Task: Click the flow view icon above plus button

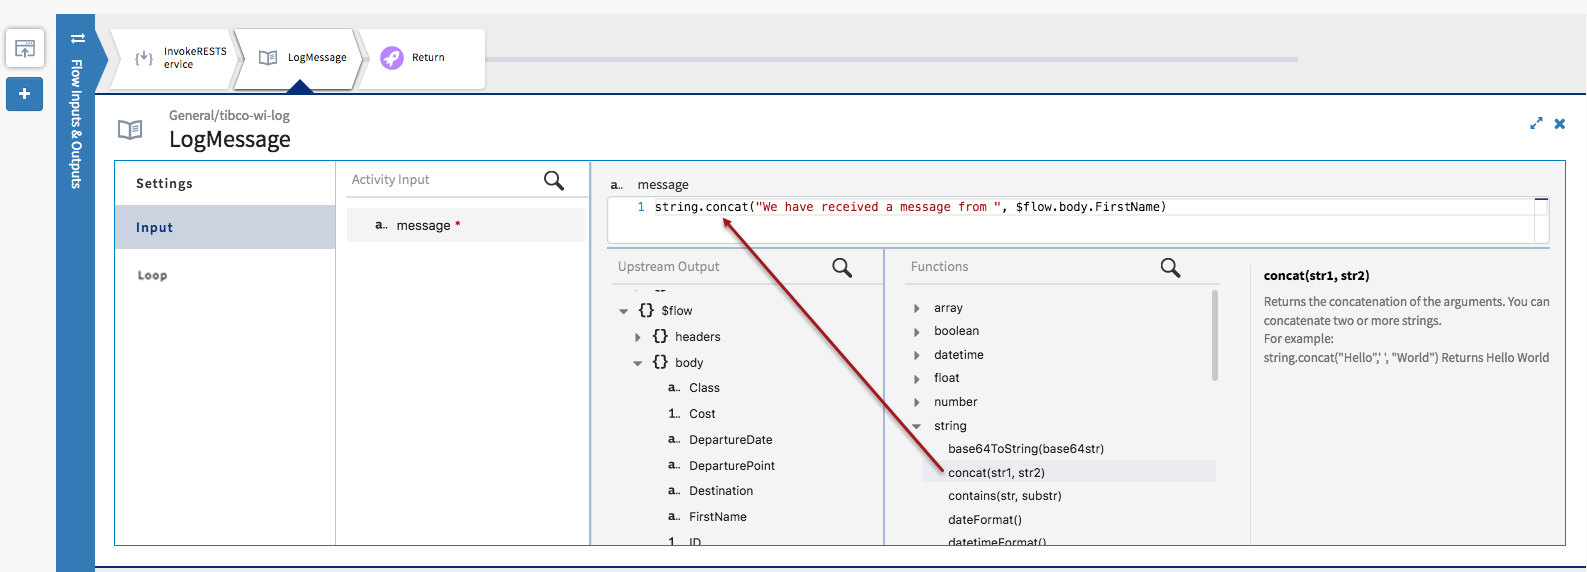Action: (x=25, y=48)
